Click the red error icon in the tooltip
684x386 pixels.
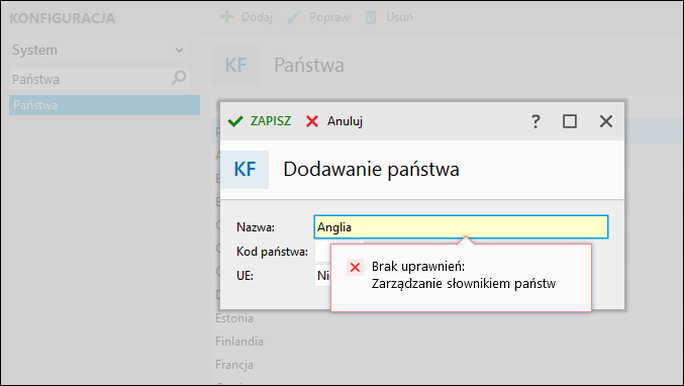pos(355,267)
